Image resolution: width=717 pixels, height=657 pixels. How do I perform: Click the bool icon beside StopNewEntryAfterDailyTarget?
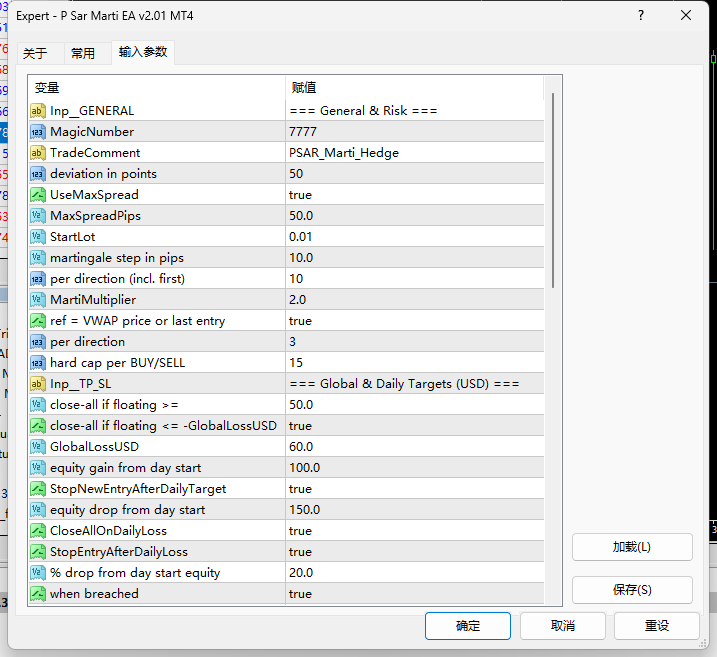click(38, 489)
